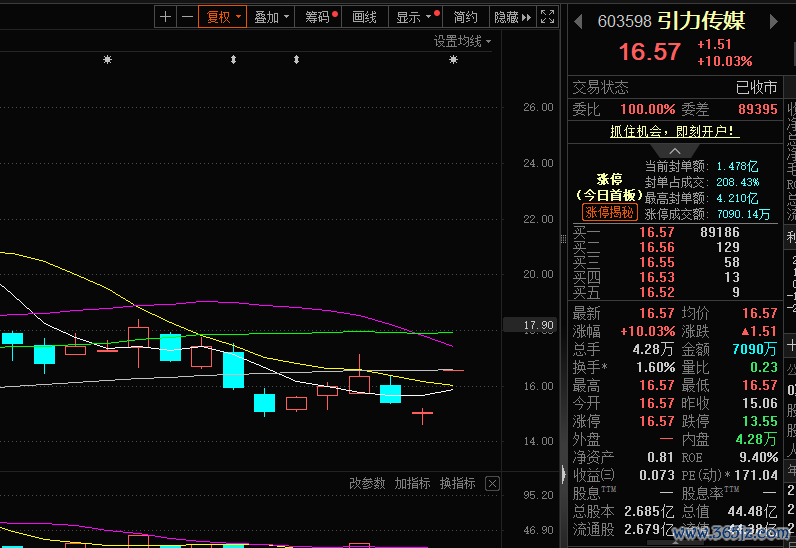796x548 pixels.
Task: Toggle the 筹码 chip distribution view
Action: coord(318,17)
